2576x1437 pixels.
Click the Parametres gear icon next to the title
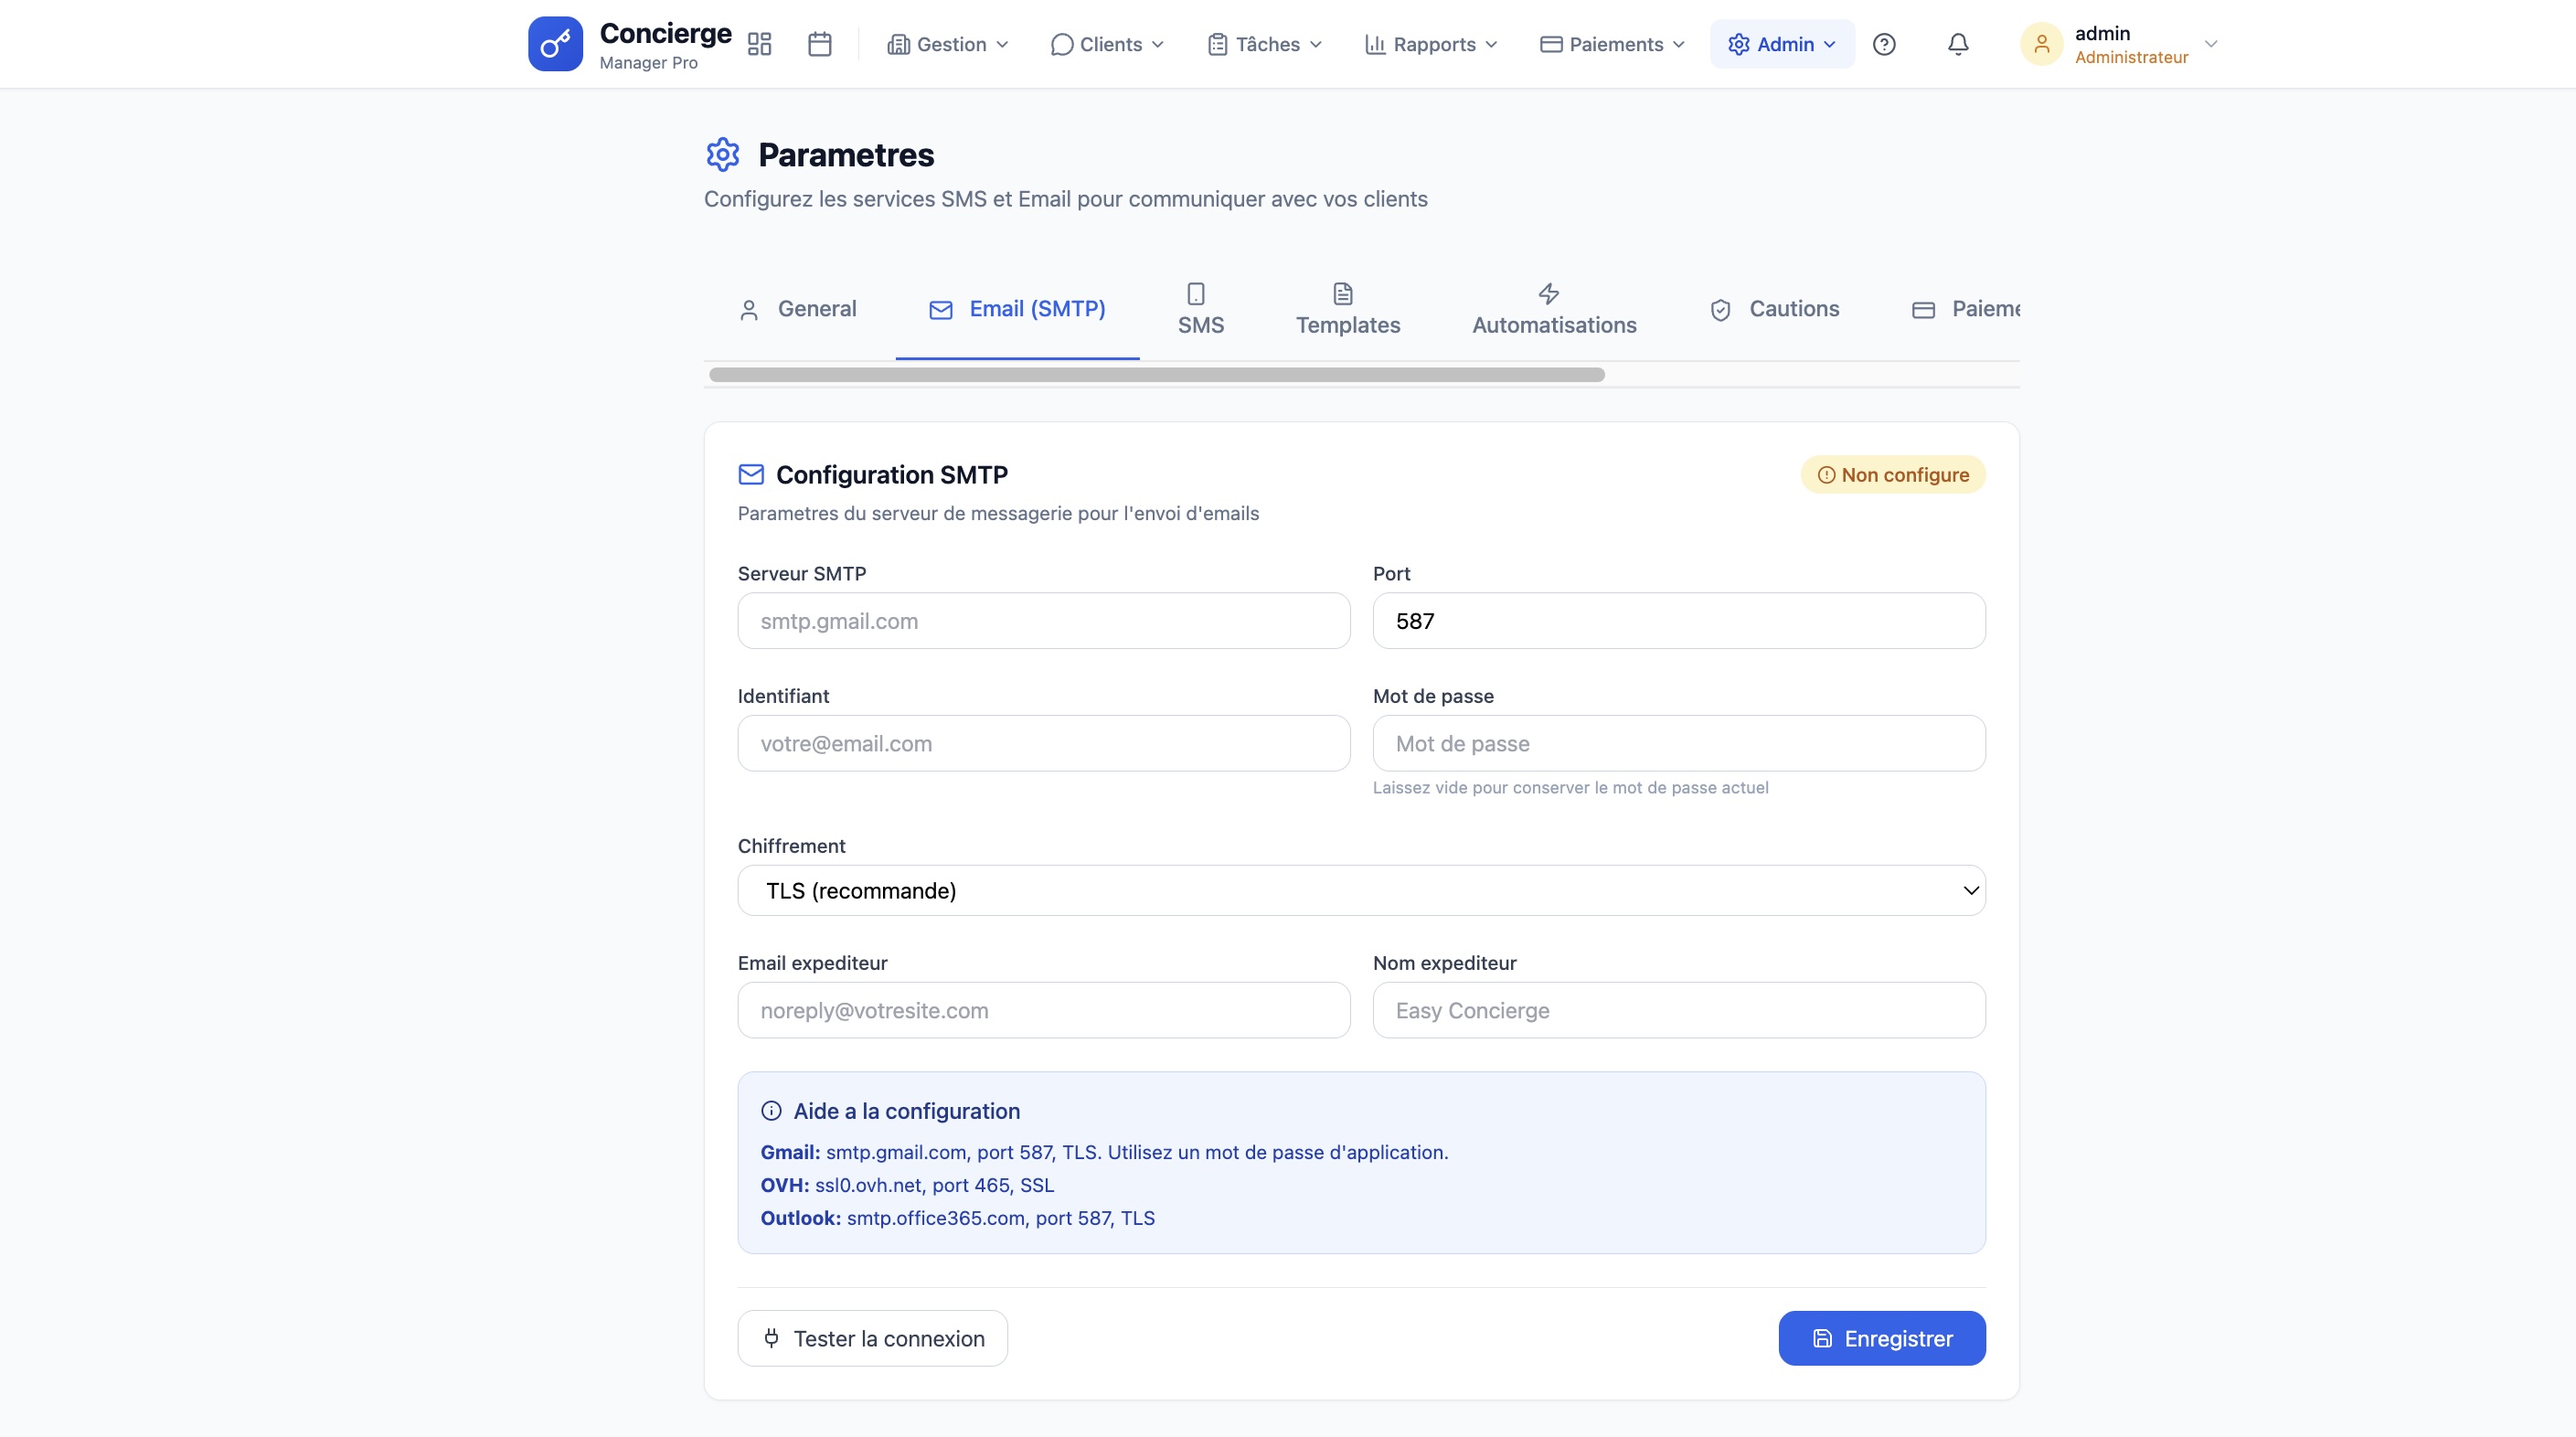coord(723,154)
